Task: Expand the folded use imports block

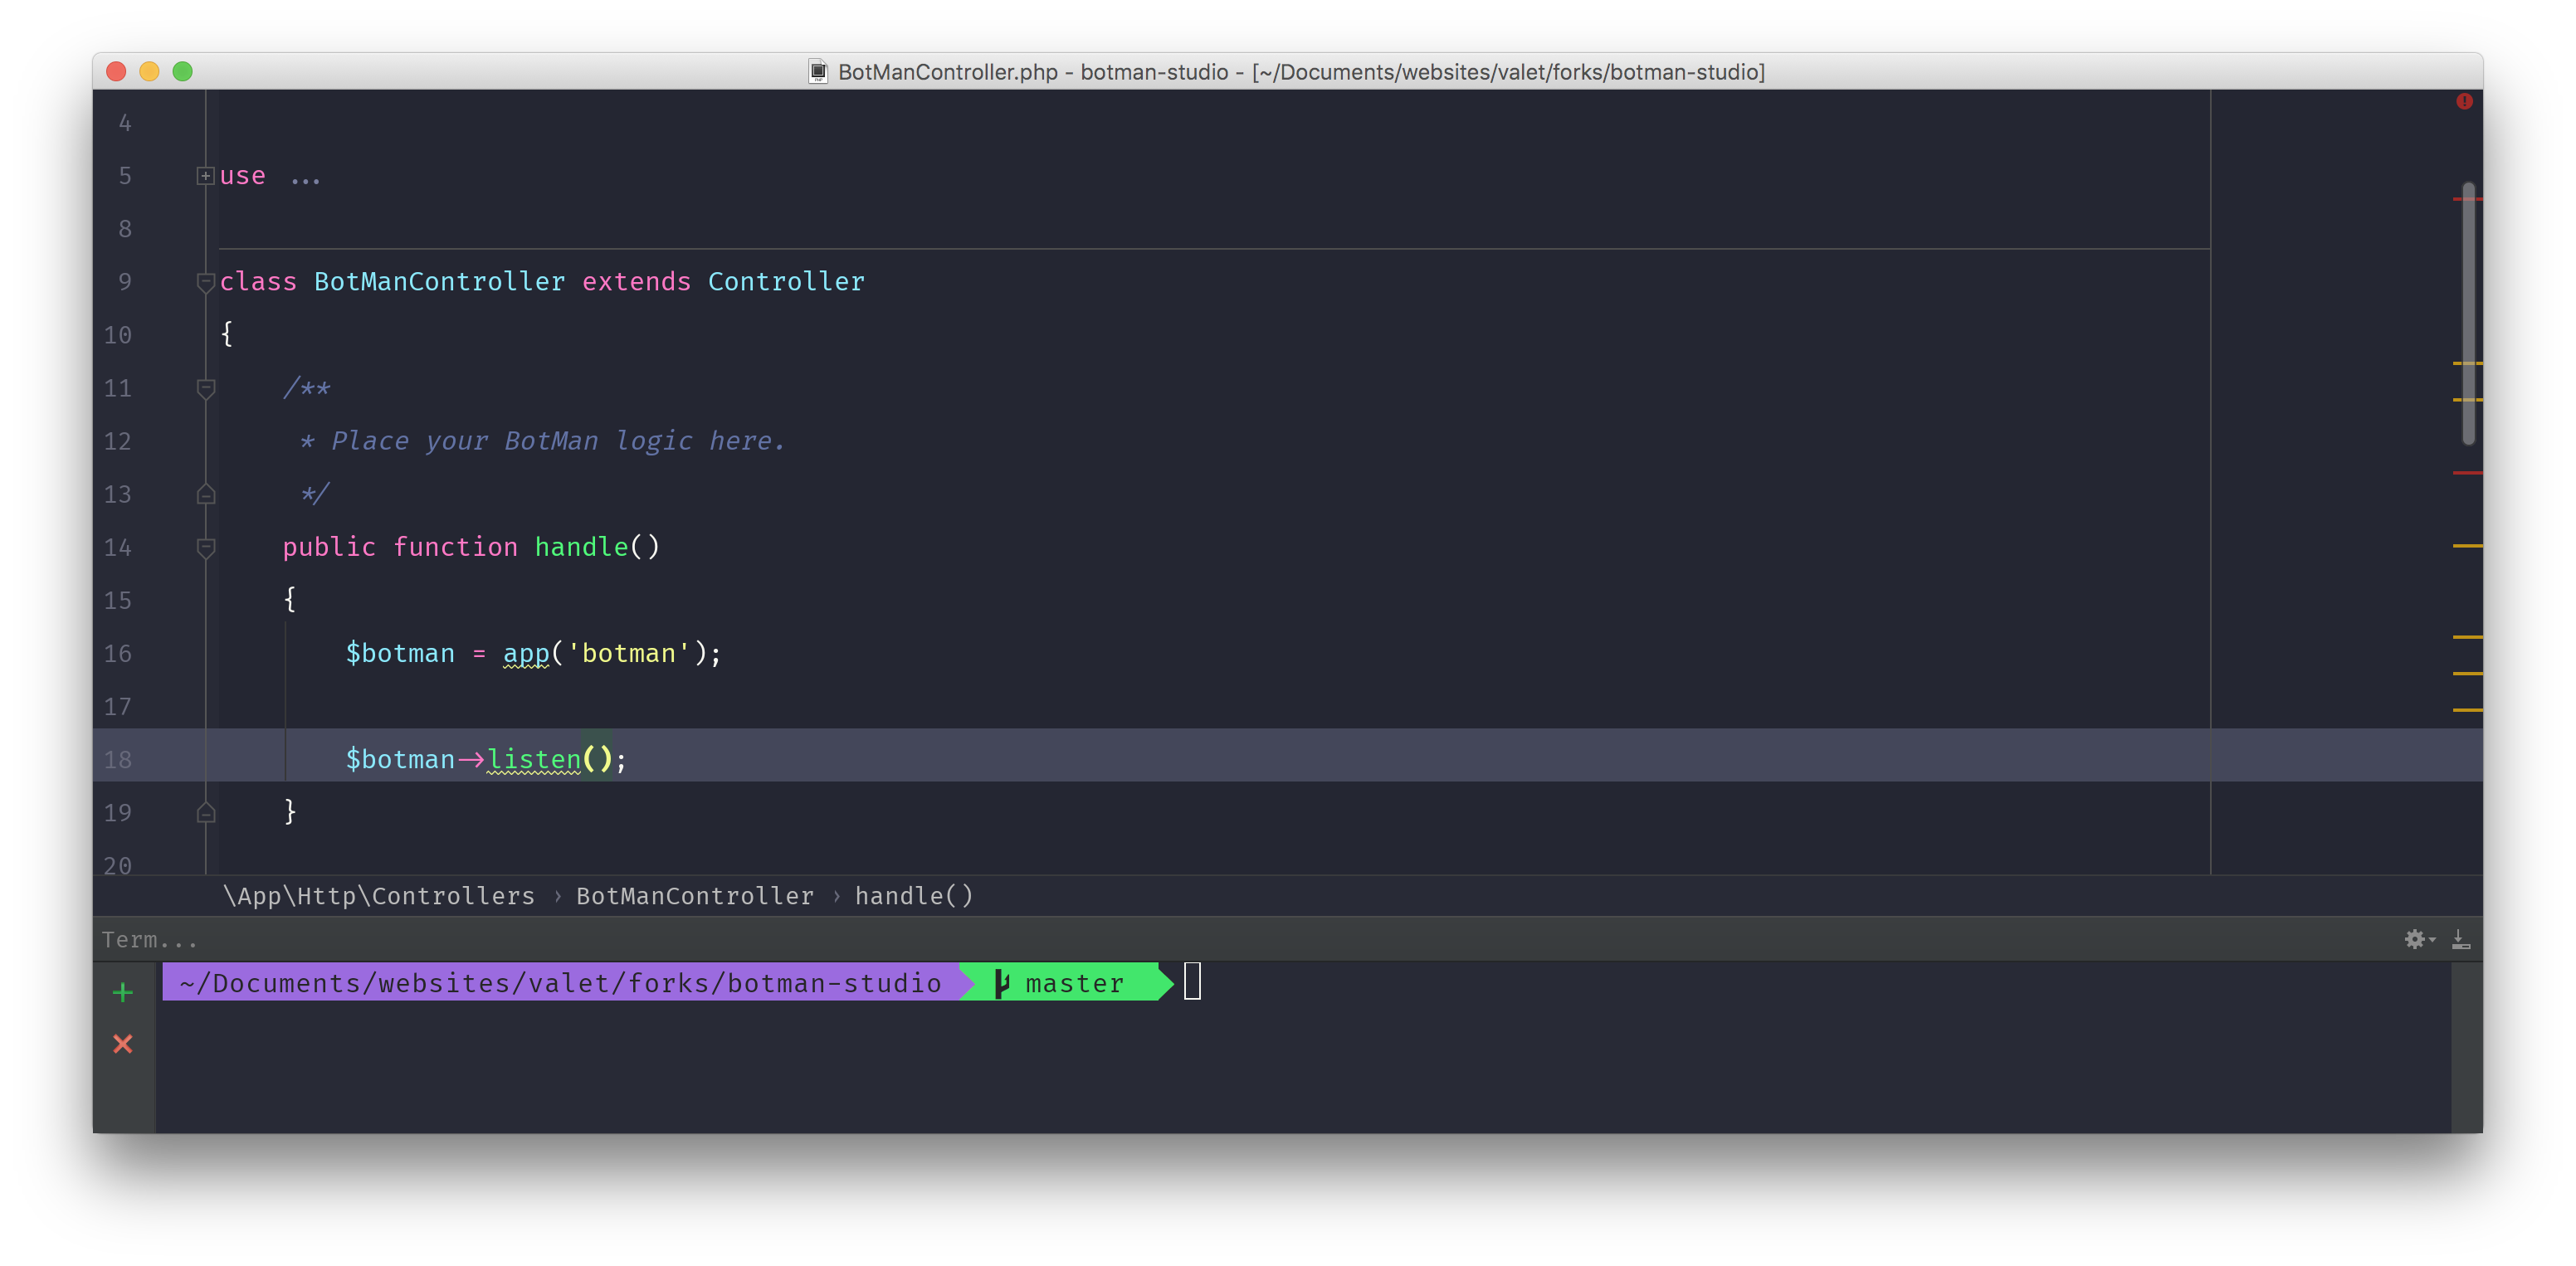Action: point(205,176)
